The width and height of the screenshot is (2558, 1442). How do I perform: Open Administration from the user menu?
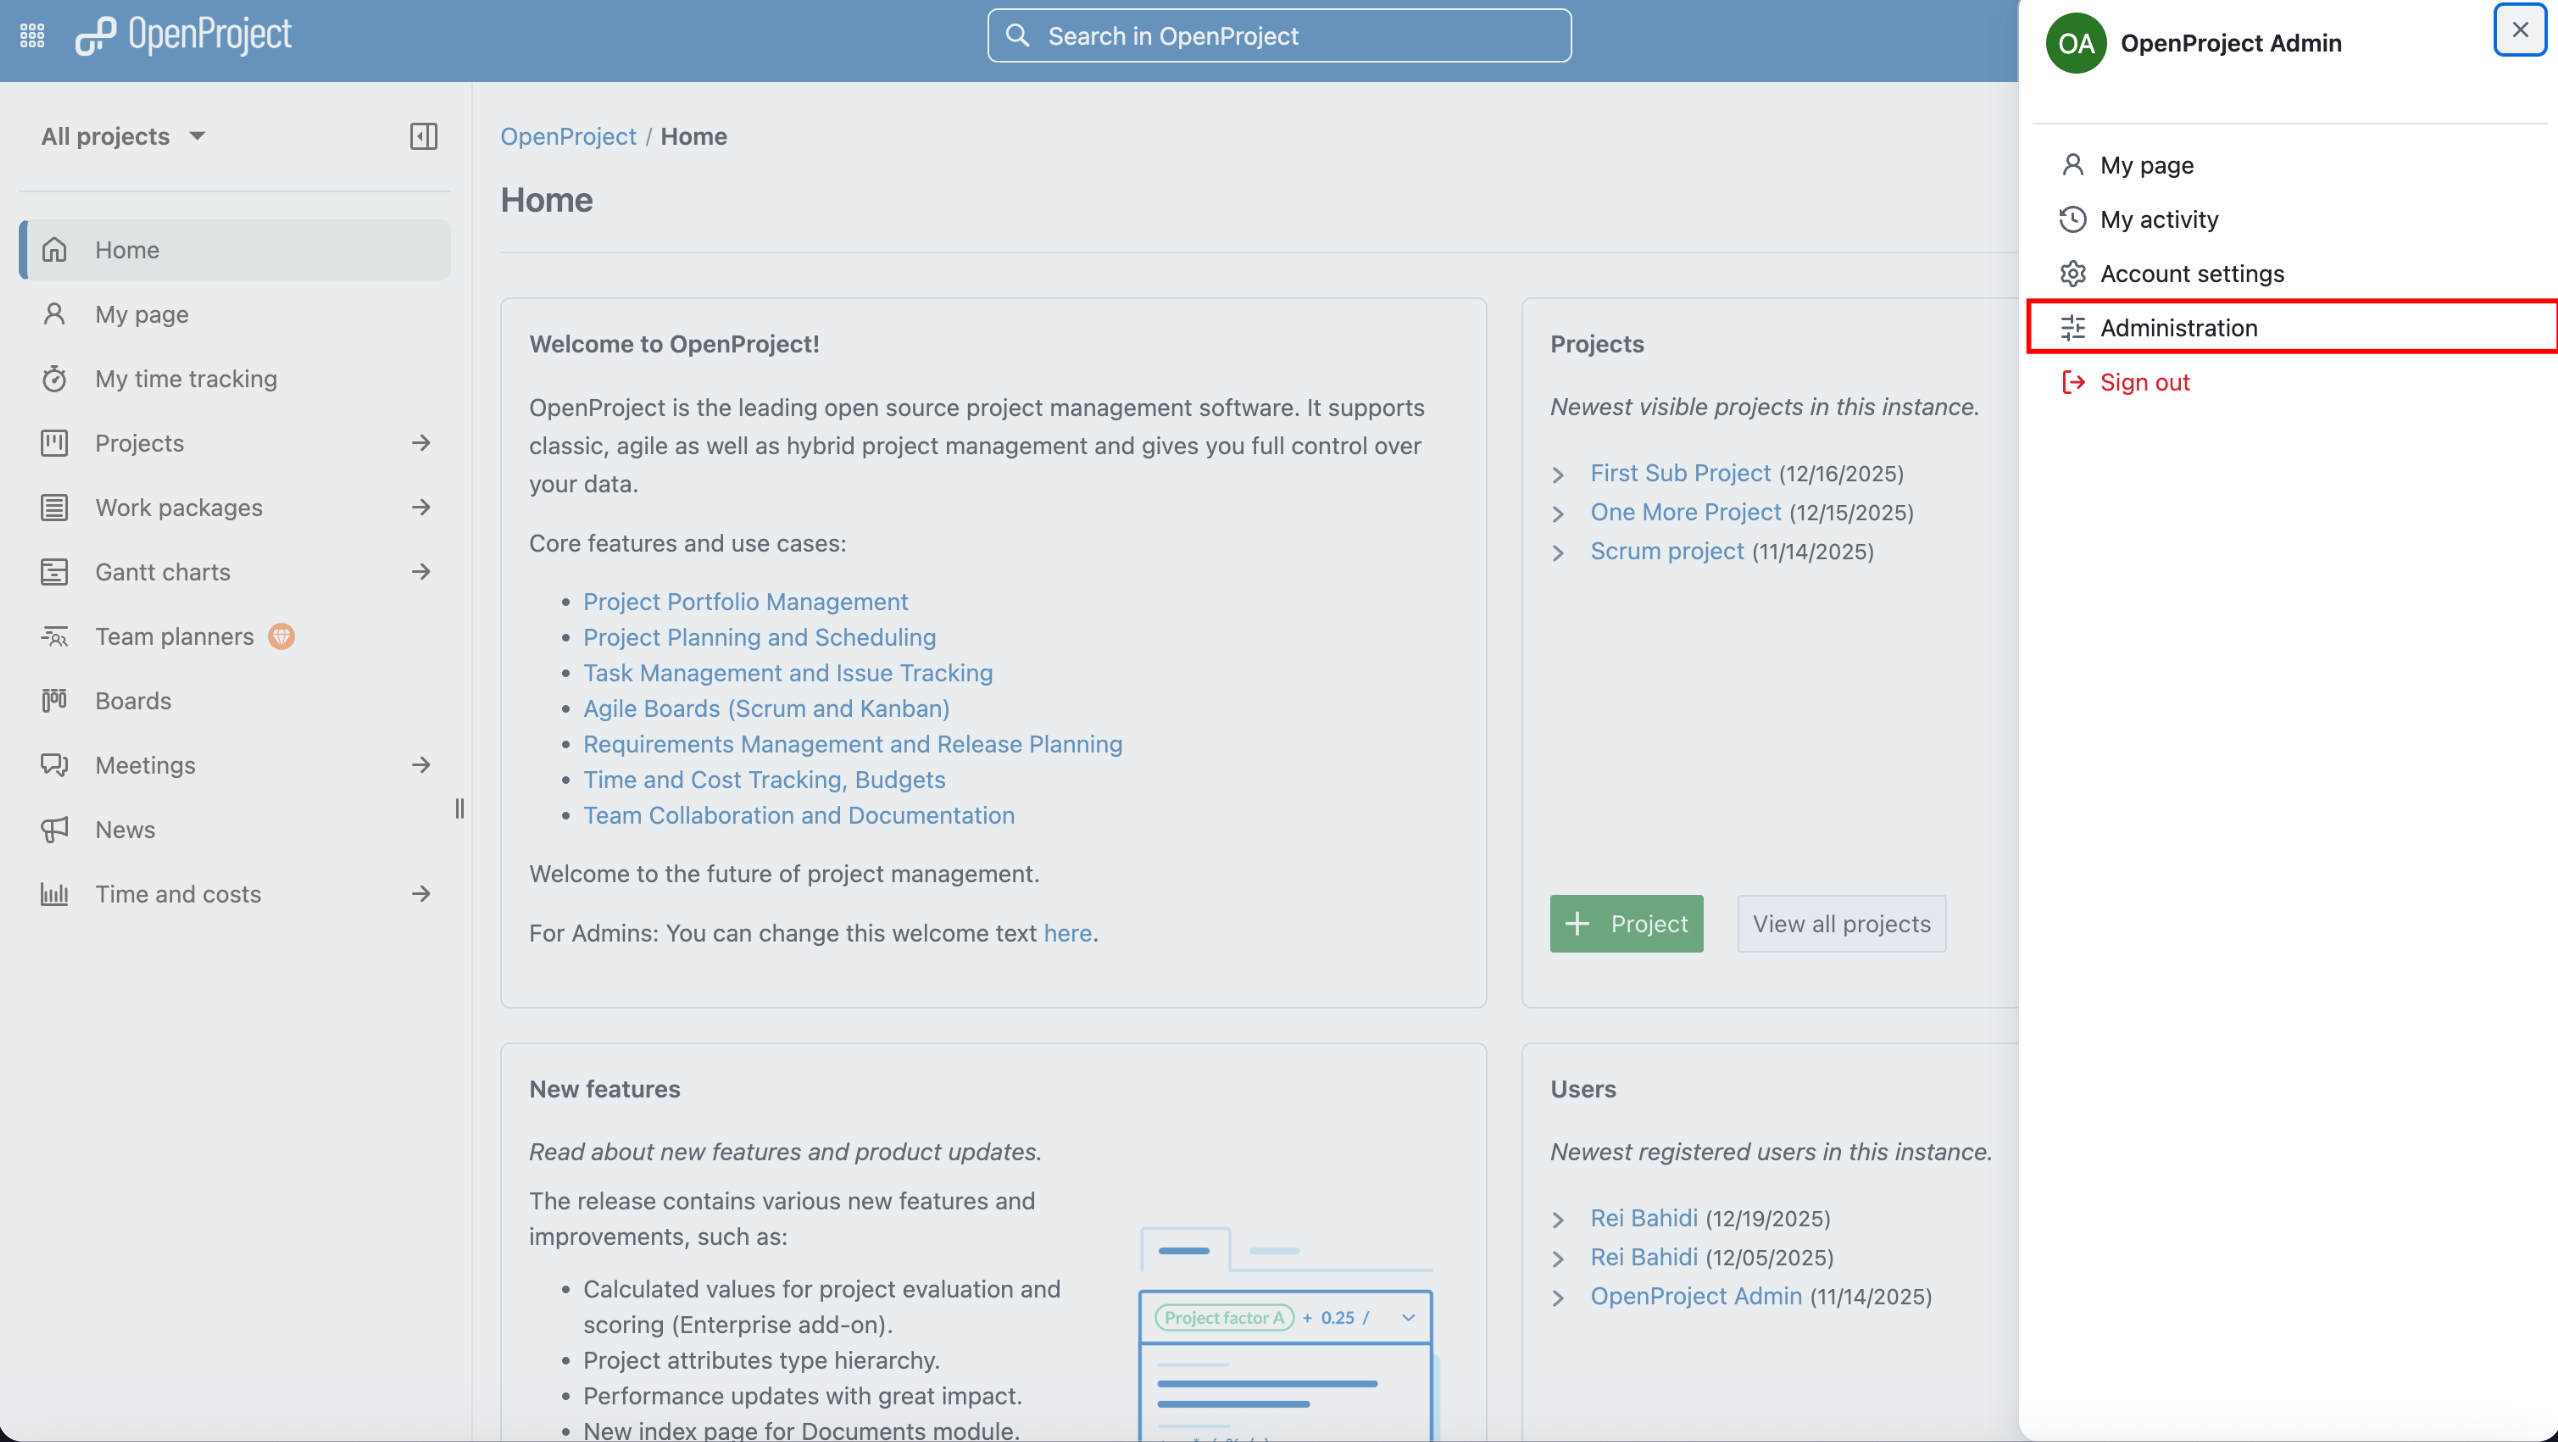point(2289,328)
